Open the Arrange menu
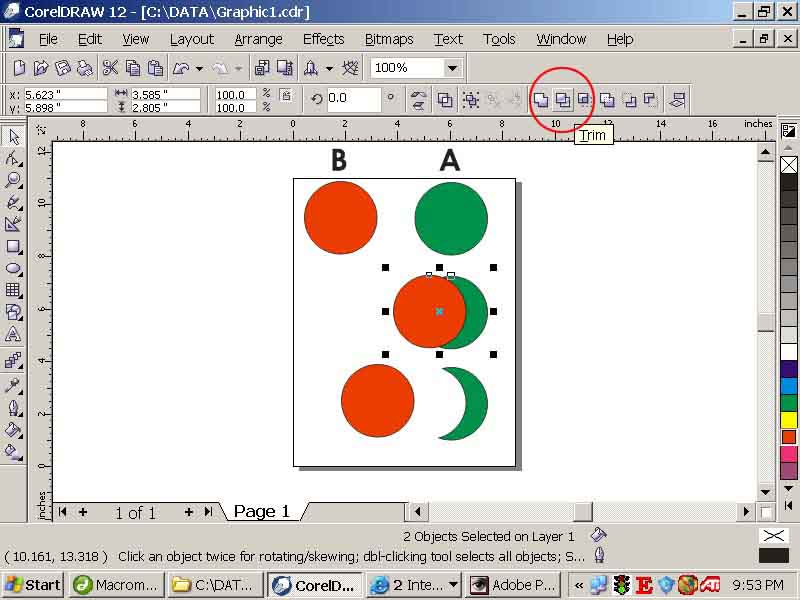 click(x=258, y=39)
